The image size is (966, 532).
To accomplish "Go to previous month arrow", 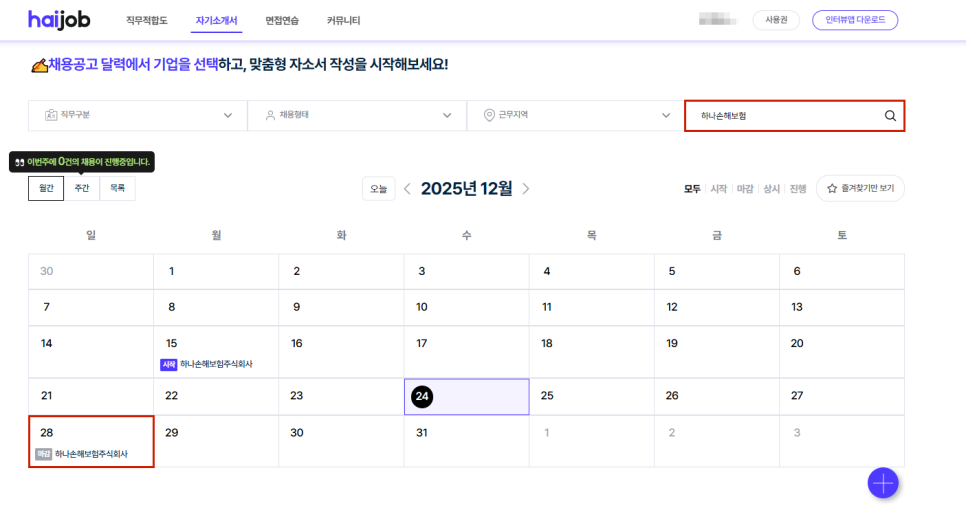I will tap(407, 189).
